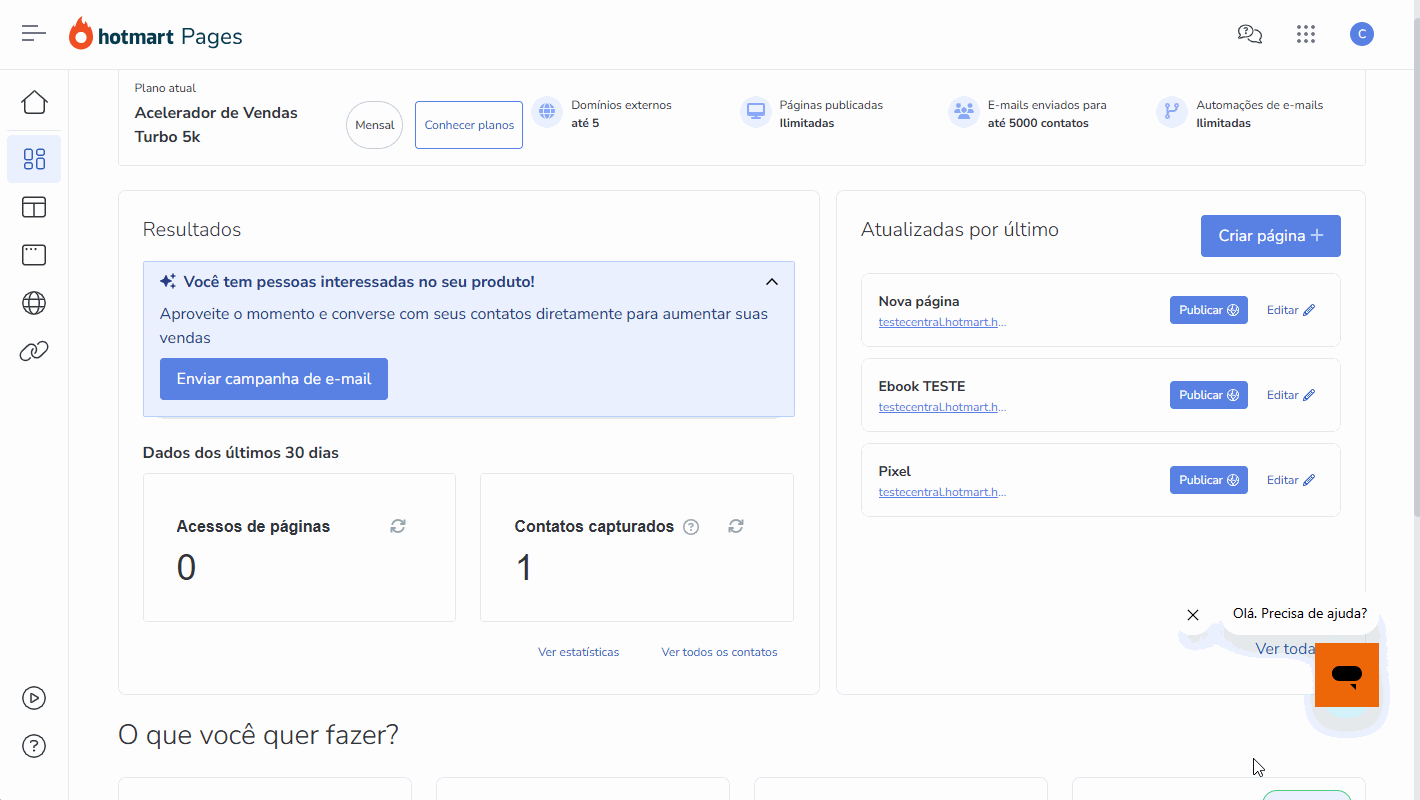The image size is (1420, 800).
Task: Open the Enviar campanha de e-mail button
Action: click(273, 378)
